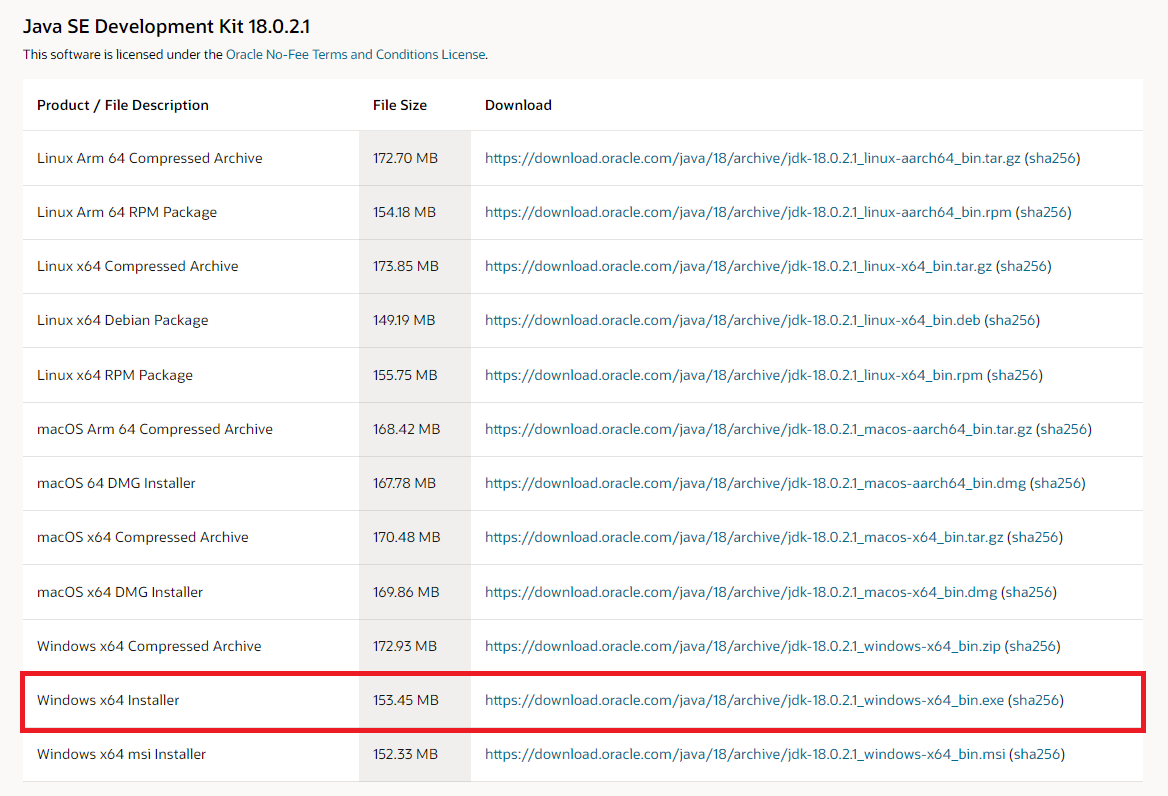Open sha256 for windows-x64_bin.zip
Viewport: 1168px width, 796px height.
point(1032,646)
